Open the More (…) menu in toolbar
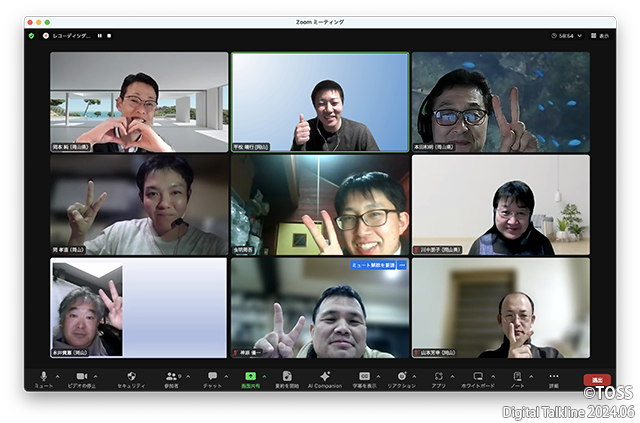The image size is (640, 423). 554,376
